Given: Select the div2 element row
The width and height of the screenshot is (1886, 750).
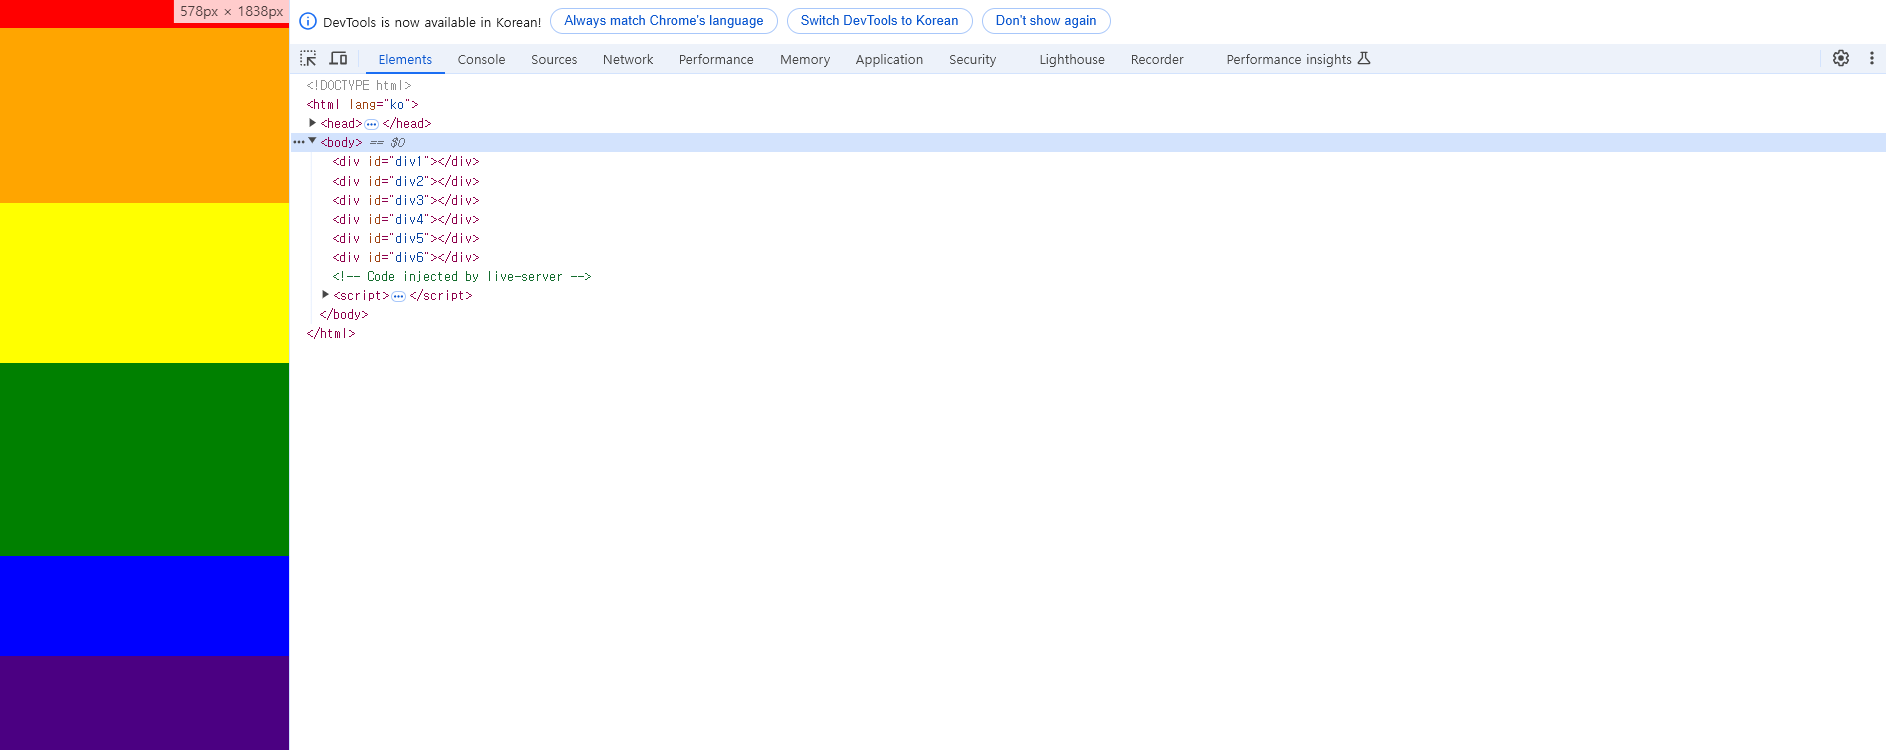Looking at the screenshot, I should (x=1088, y=181).
